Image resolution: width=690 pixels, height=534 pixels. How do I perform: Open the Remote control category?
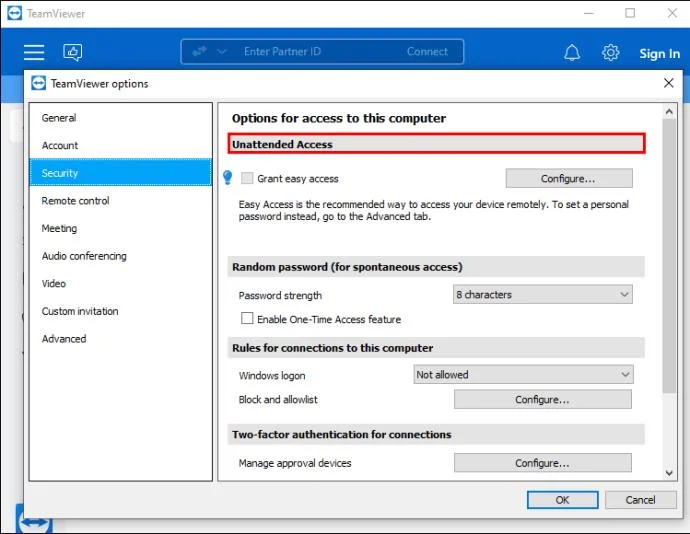pyautogui.click(x=121, y=201)
